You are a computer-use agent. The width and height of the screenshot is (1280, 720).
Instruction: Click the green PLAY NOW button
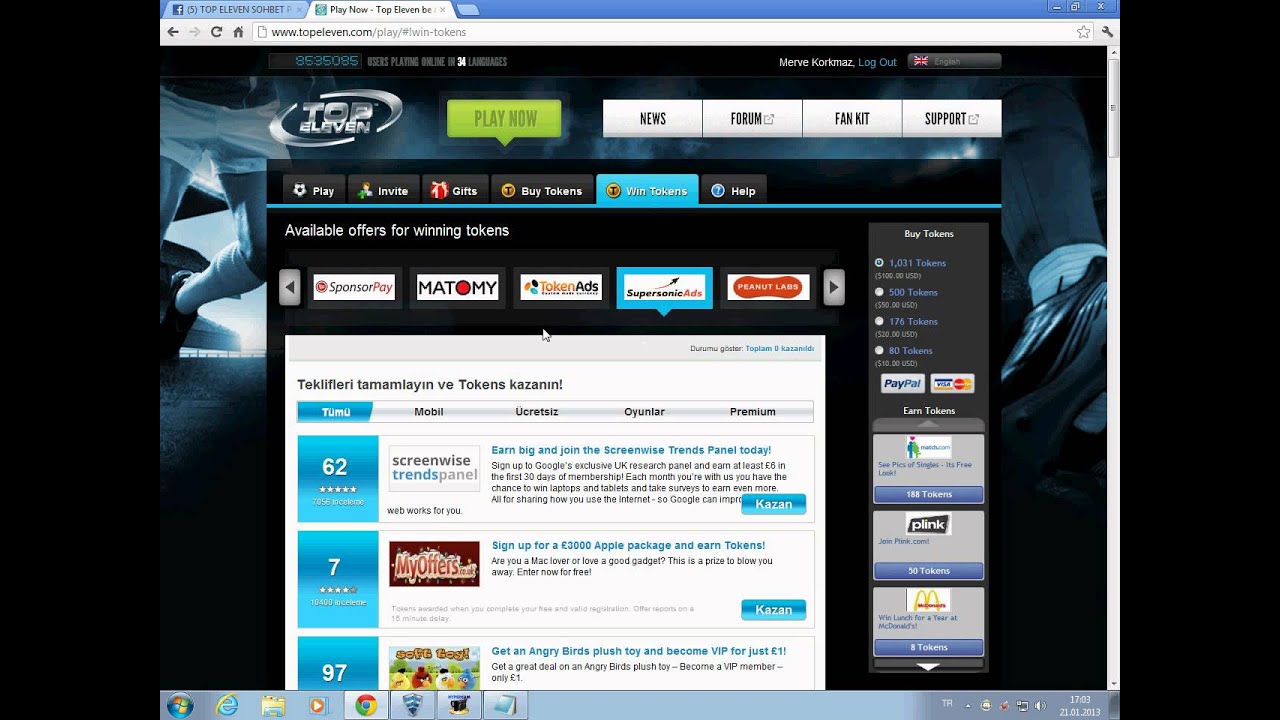[504, 118]
